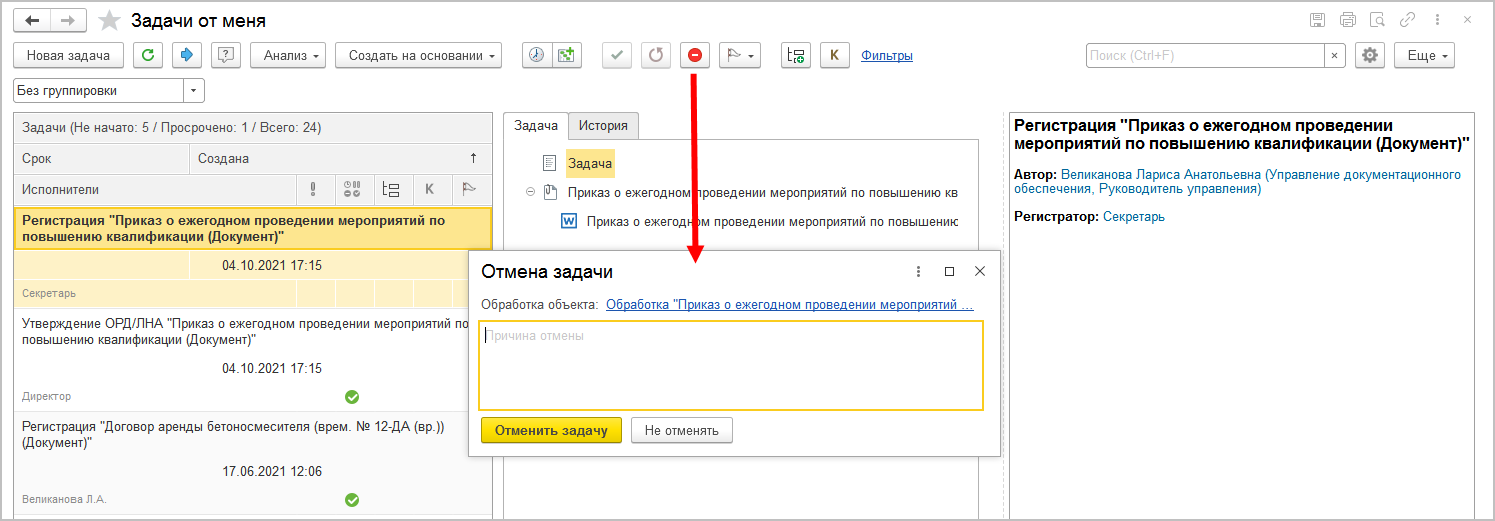
Task: Open the Секретарь registrar link
Action: click(1134, 216)
